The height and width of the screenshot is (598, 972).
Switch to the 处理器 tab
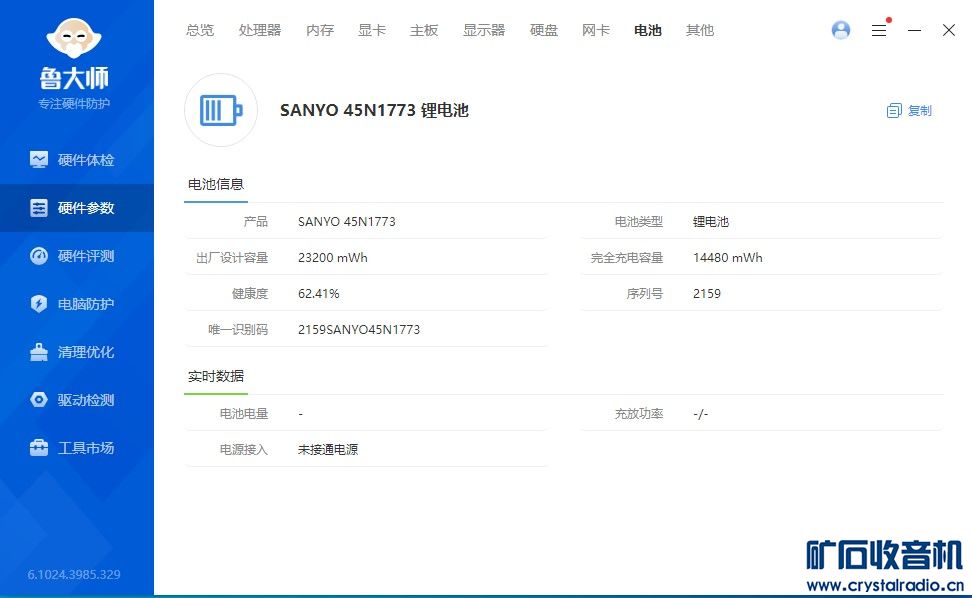[x=260, y=30]
